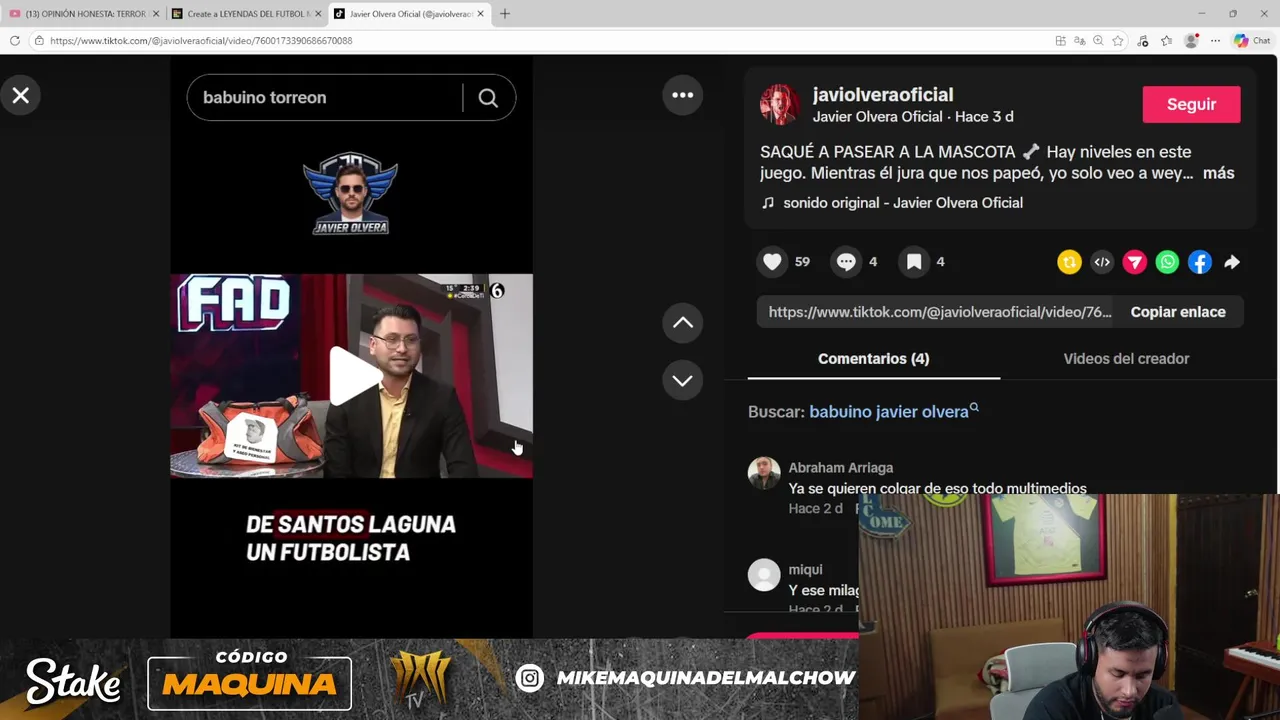
Task: Open comments via speech bubble icon
Action: coord(846,262)
